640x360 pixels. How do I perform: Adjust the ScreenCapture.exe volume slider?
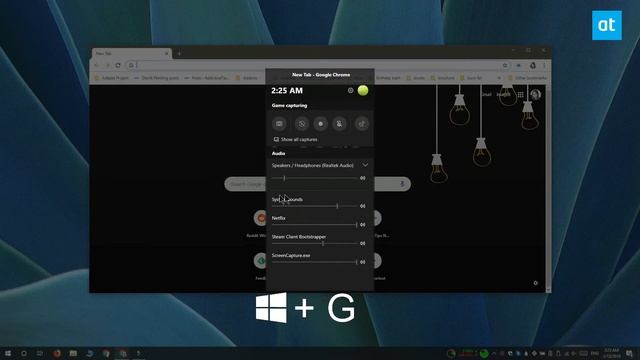314,262
